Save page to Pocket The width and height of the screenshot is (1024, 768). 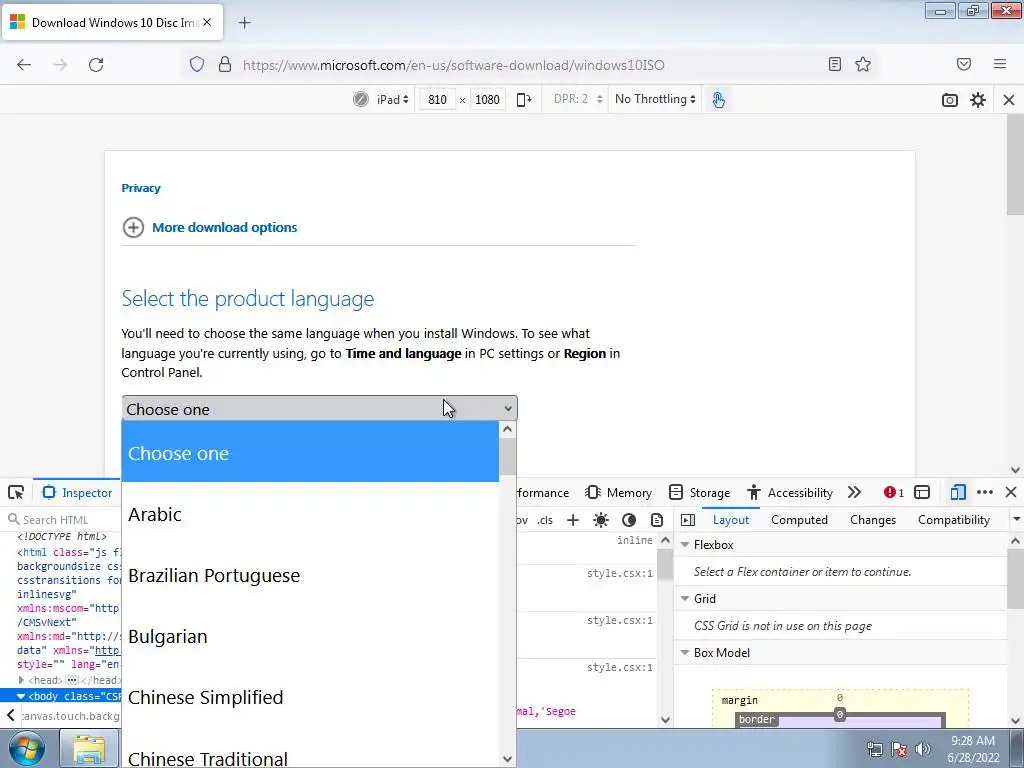click(x=964, y=64)
